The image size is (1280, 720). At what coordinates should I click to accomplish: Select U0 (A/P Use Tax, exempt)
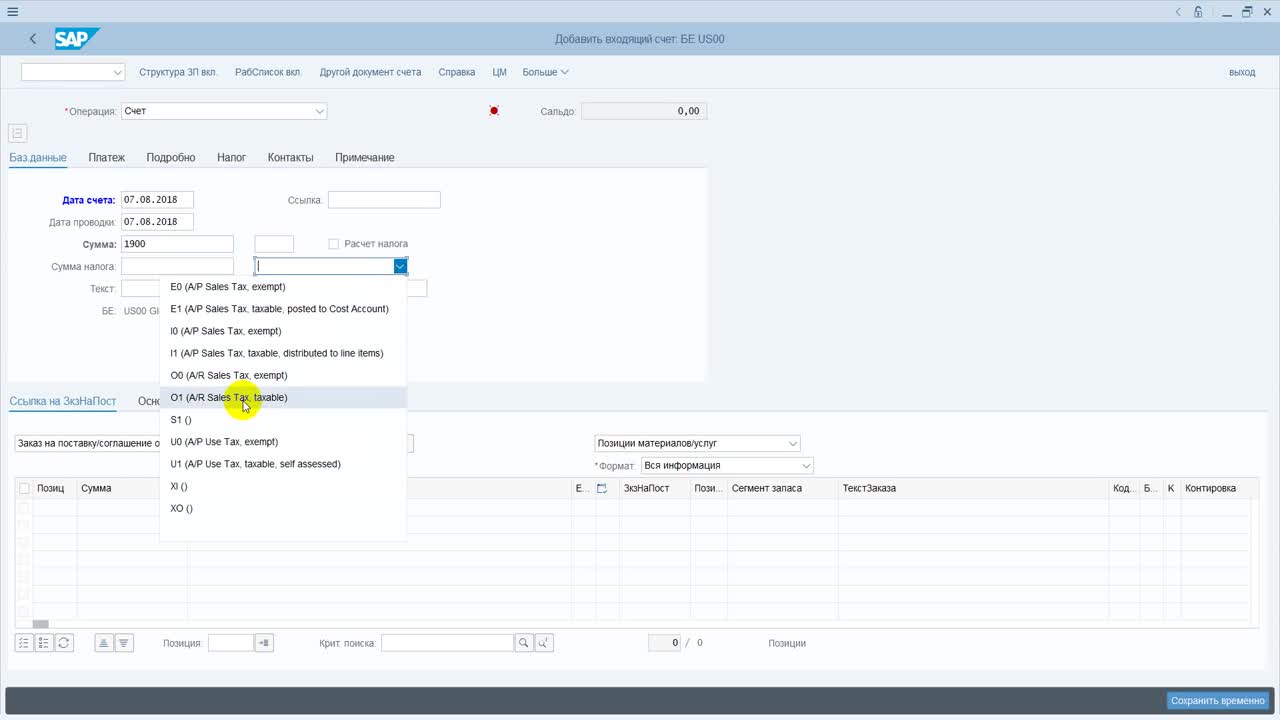click(283, 442)
